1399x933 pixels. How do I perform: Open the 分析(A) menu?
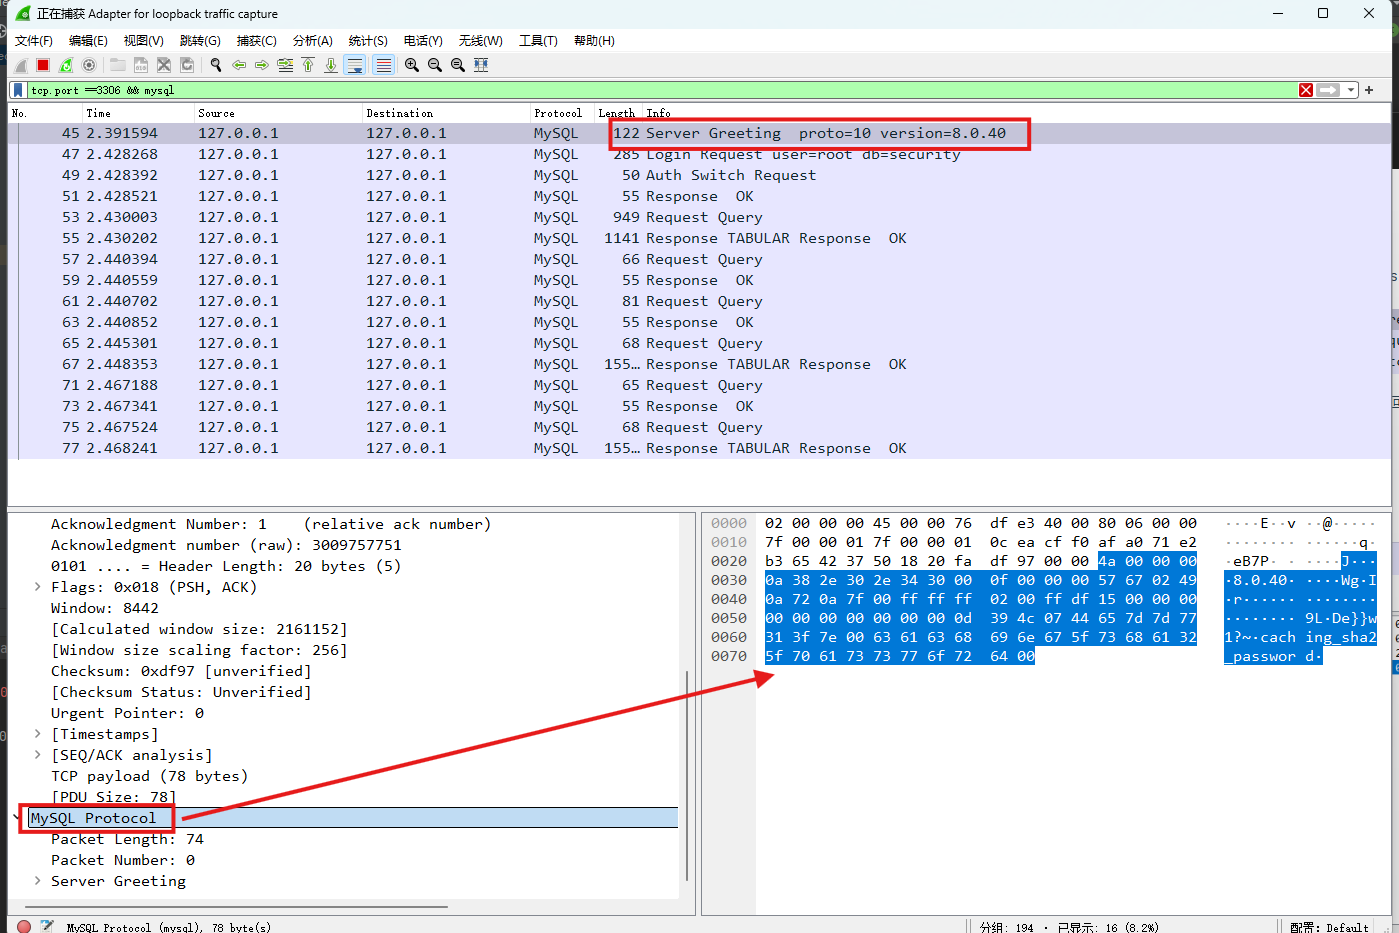[x=312, y=41]
